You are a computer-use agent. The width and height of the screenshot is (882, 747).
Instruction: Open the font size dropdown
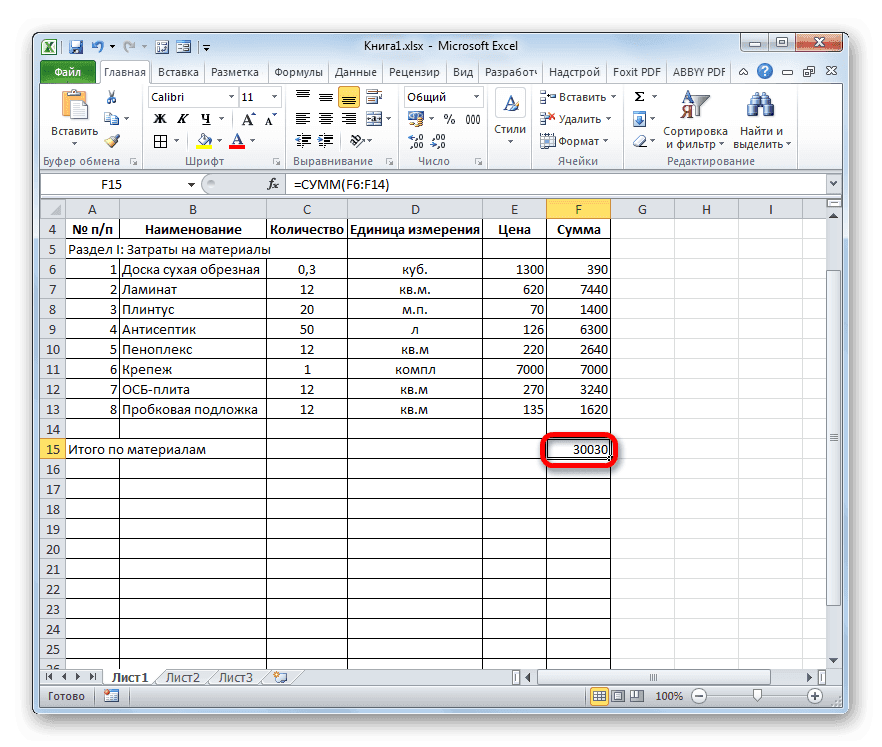pos(272,95)
